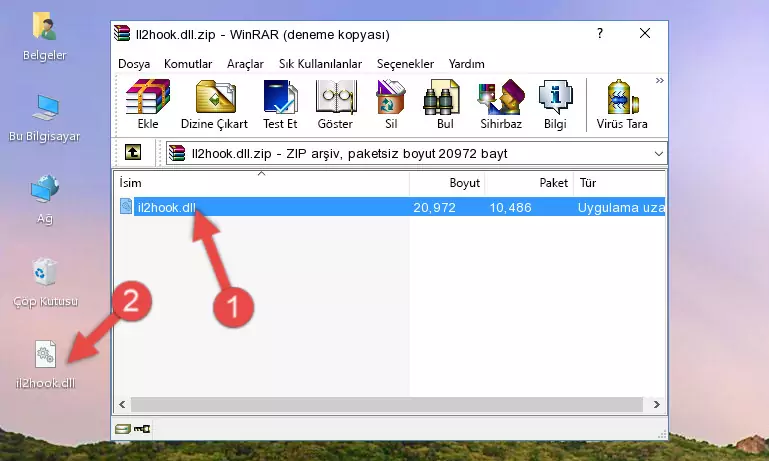Click the horizontal scrollbar track
769x461 pixels.
pyautogui.click(x=387, y=405)
